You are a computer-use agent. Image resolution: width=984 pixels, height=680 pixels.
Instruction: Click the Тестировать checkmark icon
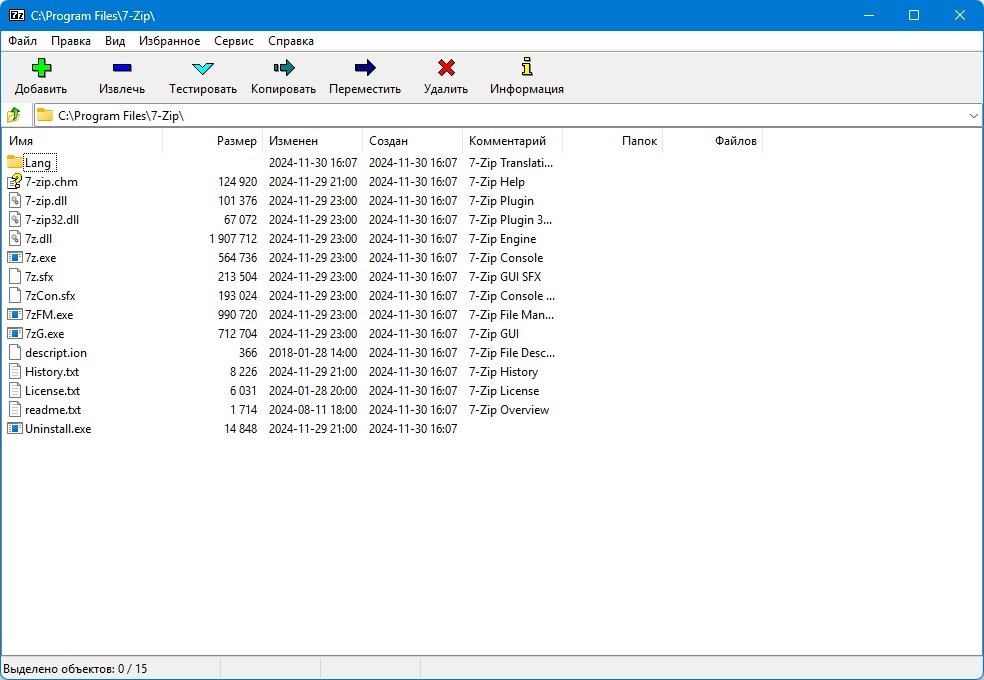[x=203, y=68]
